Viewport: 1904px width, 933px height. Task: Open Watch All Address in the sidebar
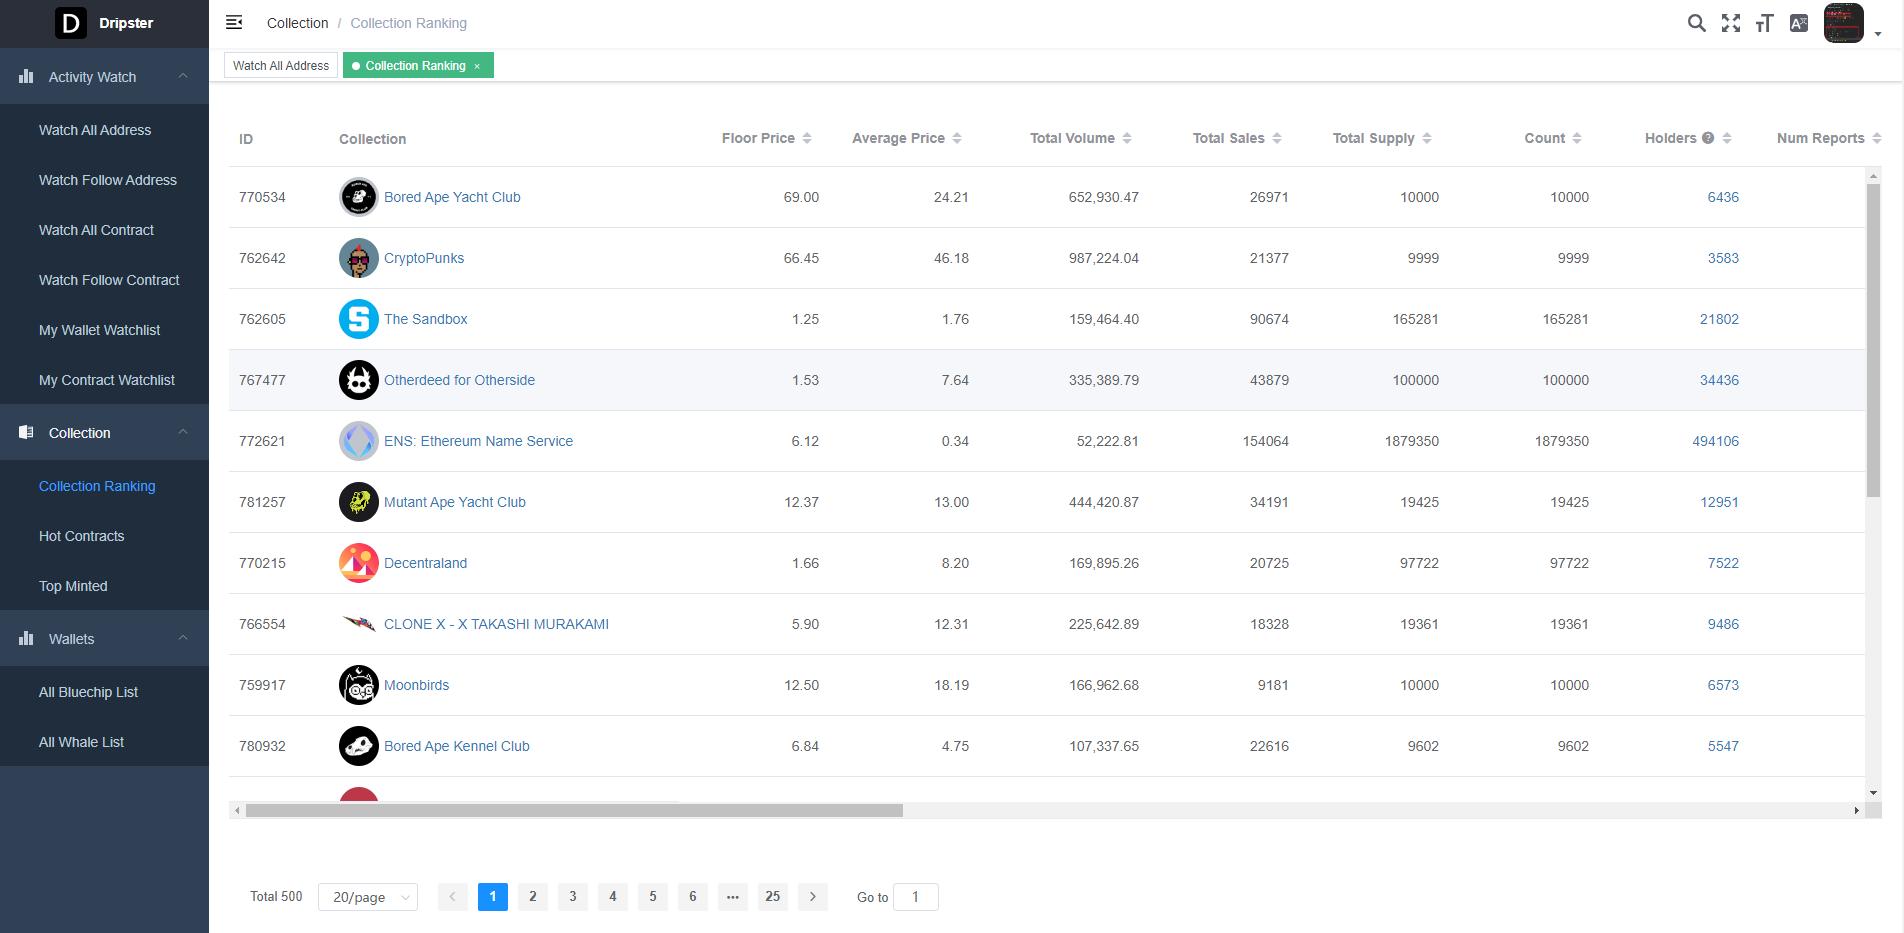tap(95, 130)
